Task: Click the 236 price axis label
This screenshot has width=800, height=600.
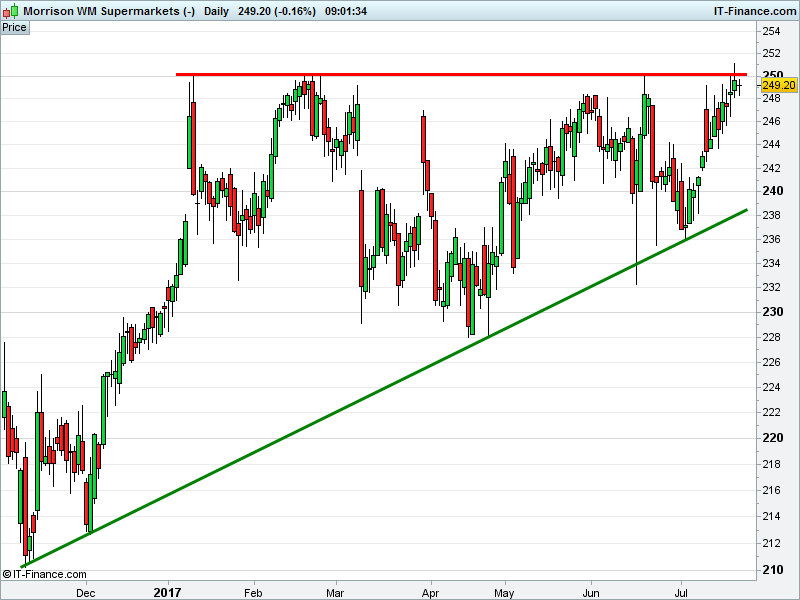Action: click(x=771, y=239)
